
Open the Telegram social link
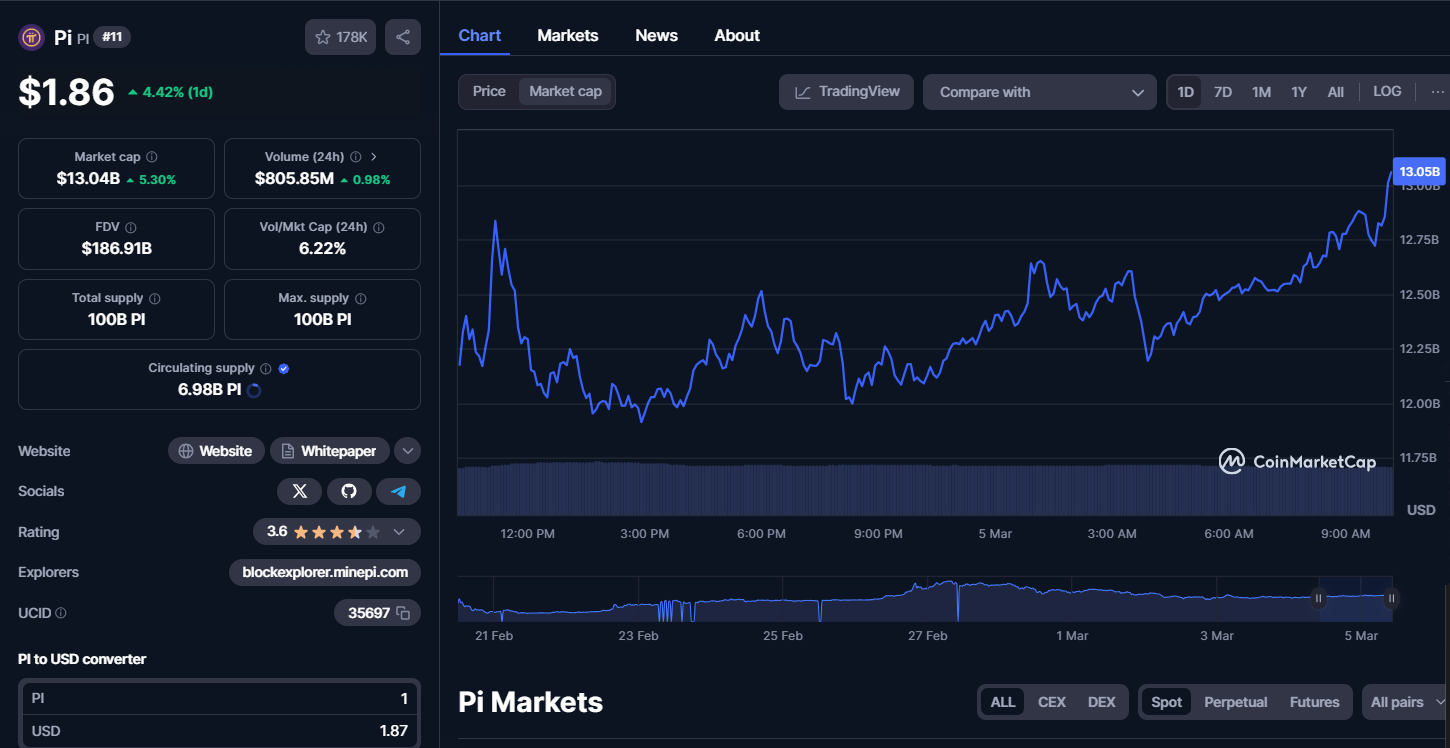pyautogui.click(x=399, y=491)
